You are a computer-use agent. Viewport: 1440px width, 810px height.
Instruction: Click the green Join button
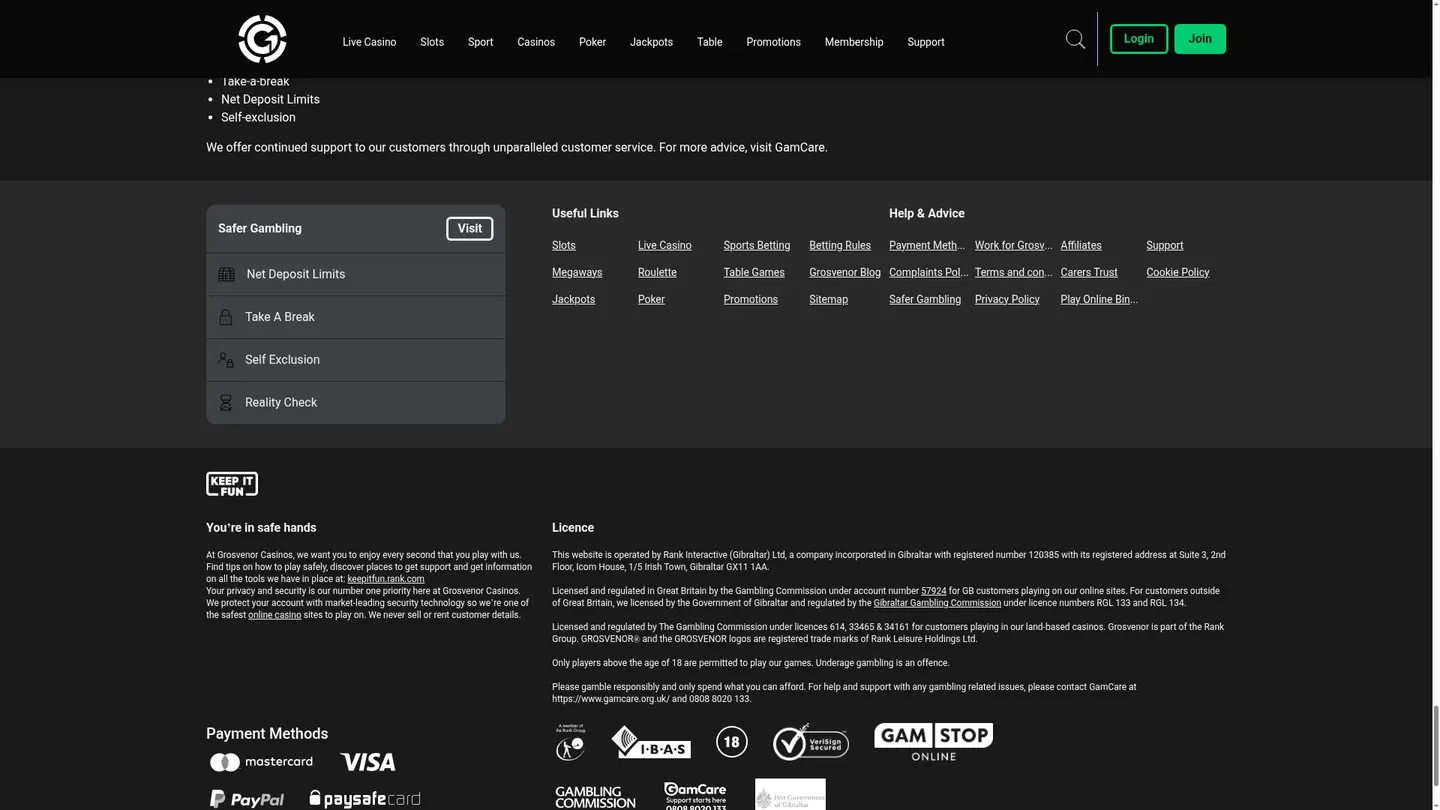click(1200, 39)
